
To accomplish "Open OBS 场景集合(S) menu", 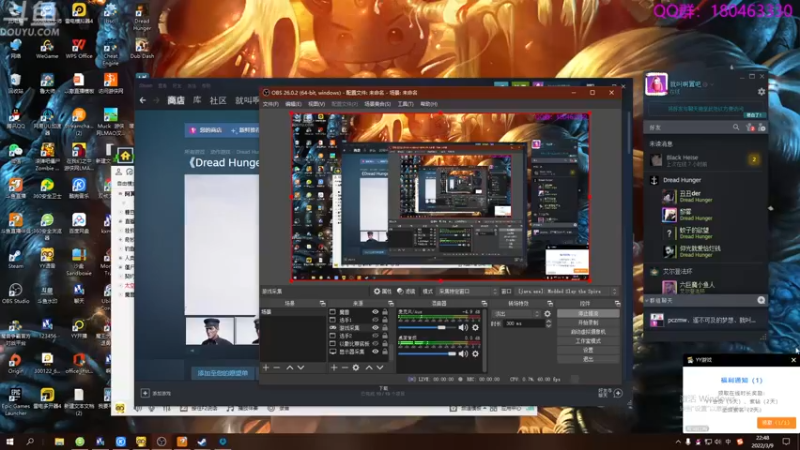I will click(x=378, y=104).
